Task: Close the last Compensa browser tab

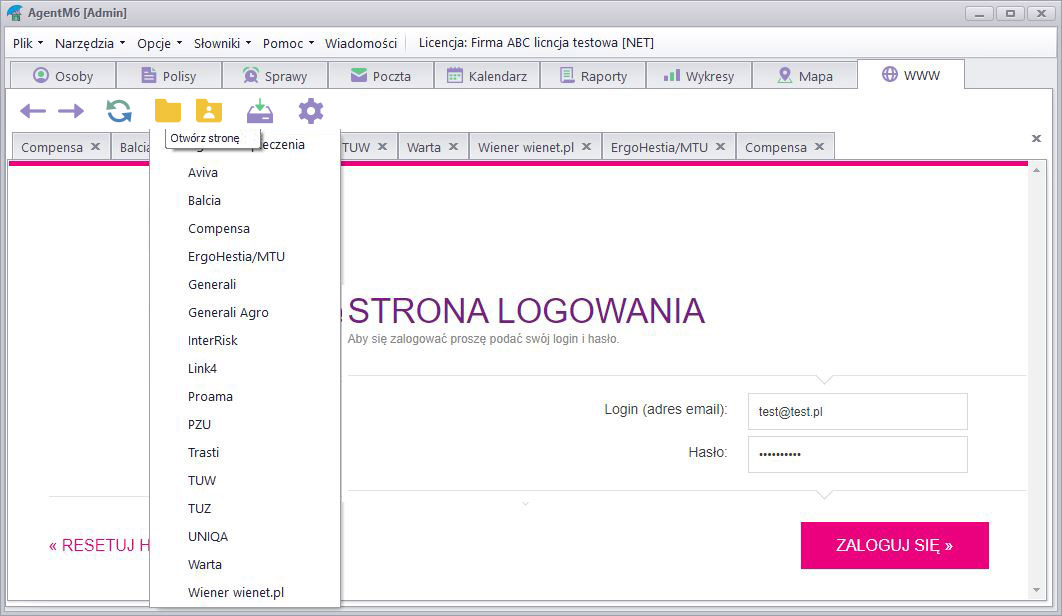Action: point(820,146)
